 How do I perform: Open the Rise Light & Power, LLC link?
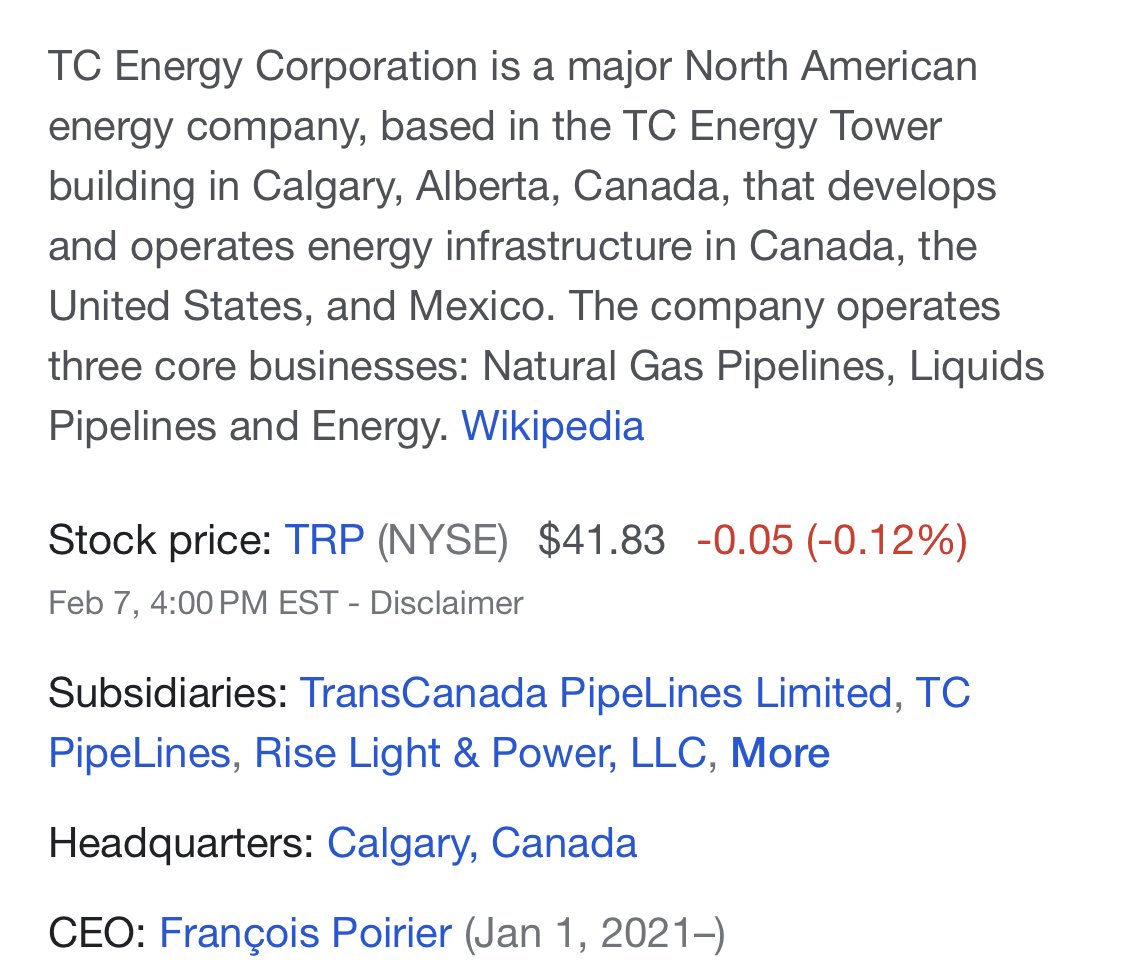[x=480, y=754]
